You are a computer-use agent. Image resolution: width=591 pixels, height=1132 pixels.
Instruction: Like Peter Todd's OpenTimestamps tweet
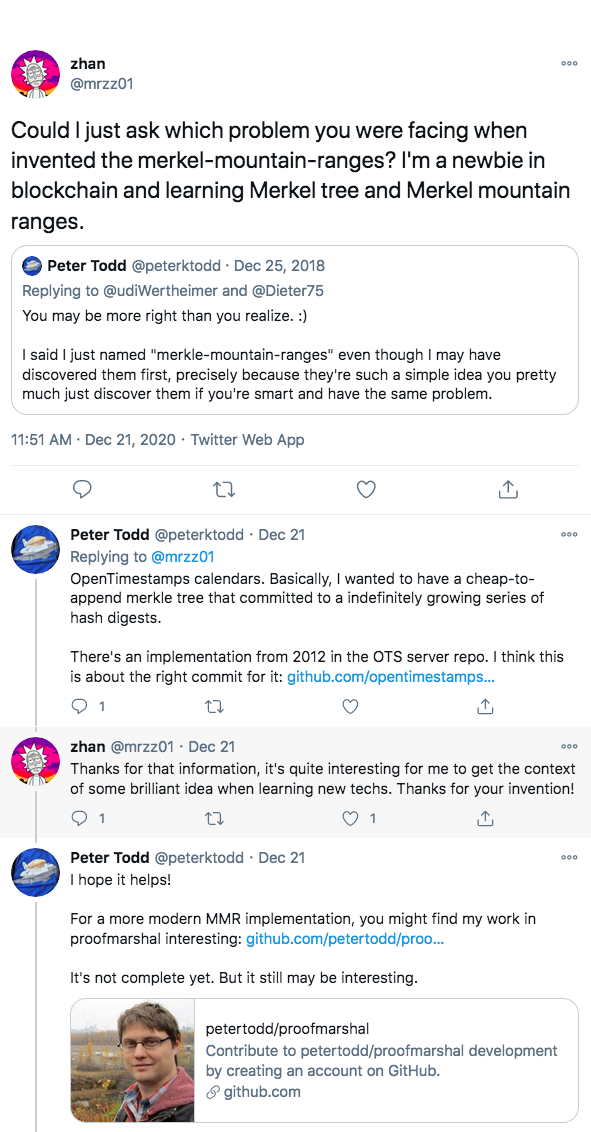coord(350,706)
